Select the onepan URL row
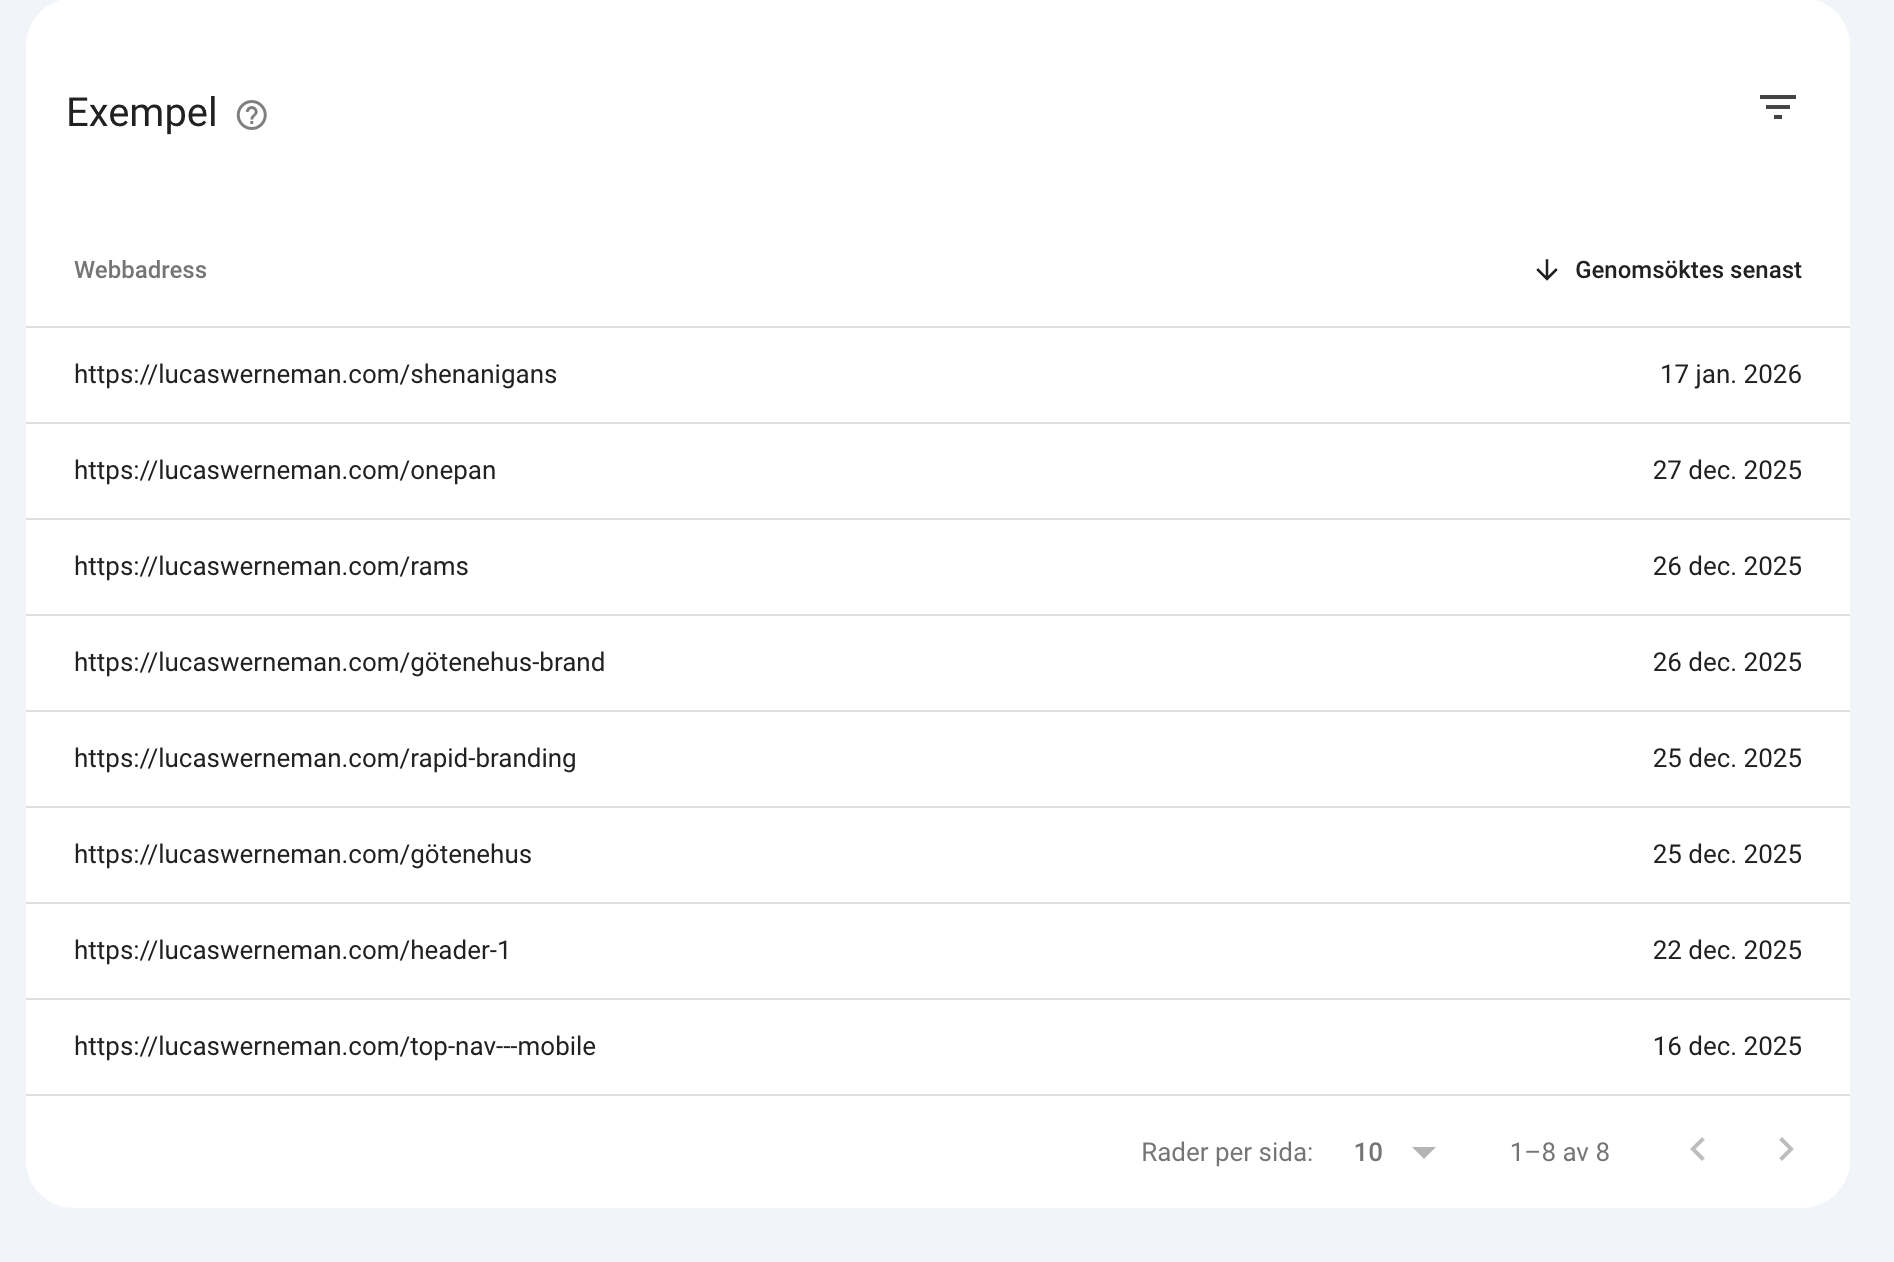 [x=285, y=470]
